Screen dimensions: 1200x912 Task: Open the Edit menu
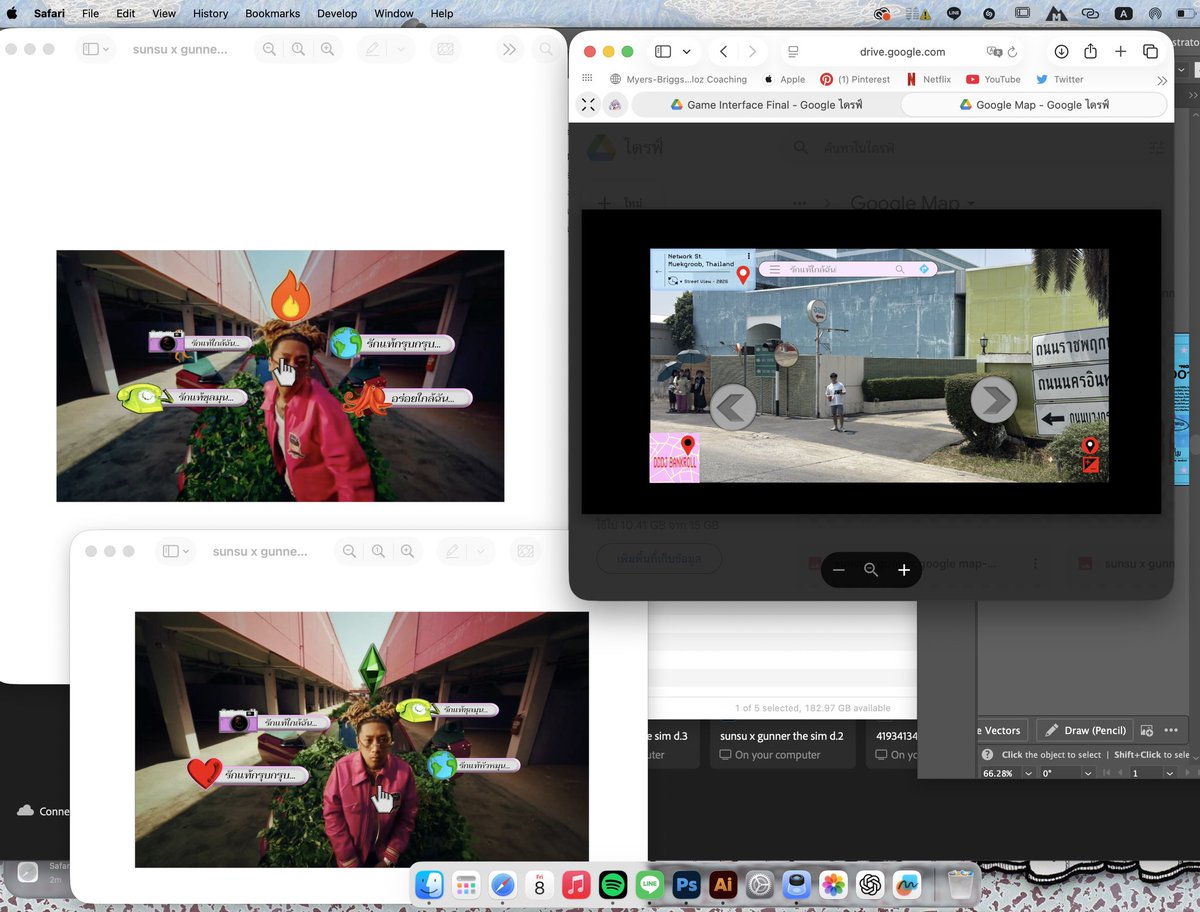(x=125, y=13)
